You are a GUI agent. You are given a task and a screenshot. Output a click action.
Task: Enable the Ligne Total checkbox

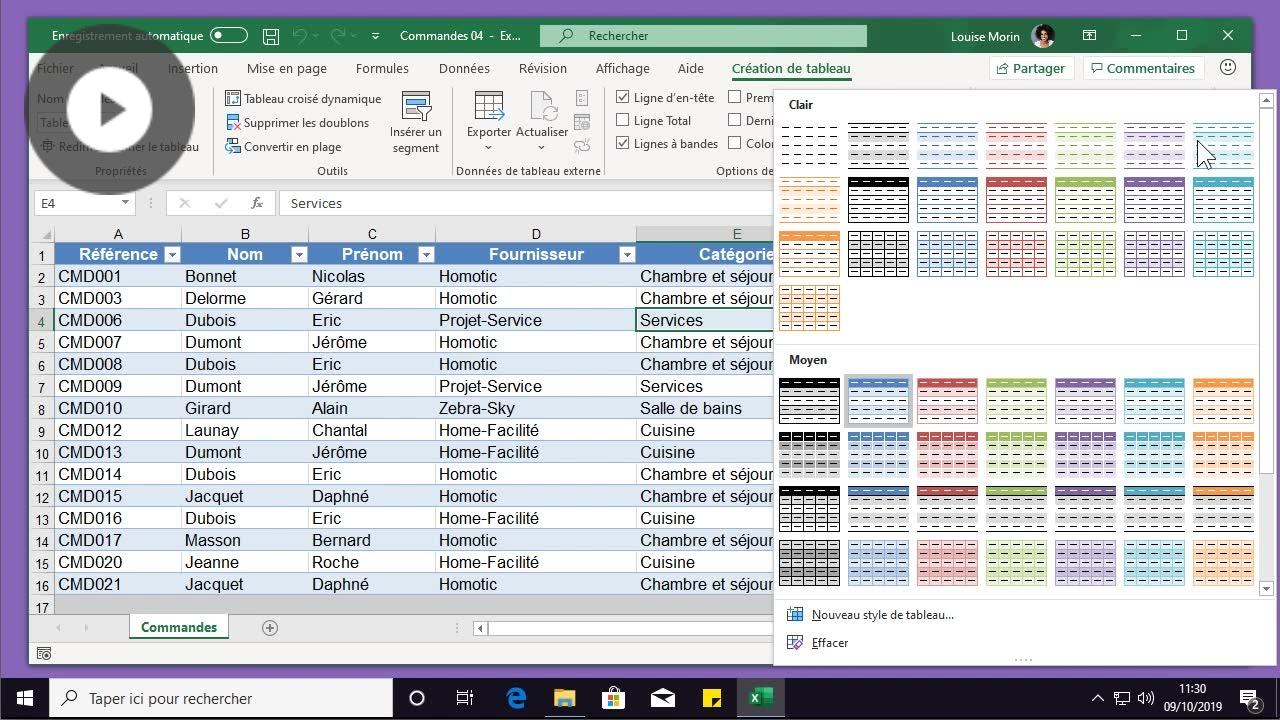click(x=623, y=121)
